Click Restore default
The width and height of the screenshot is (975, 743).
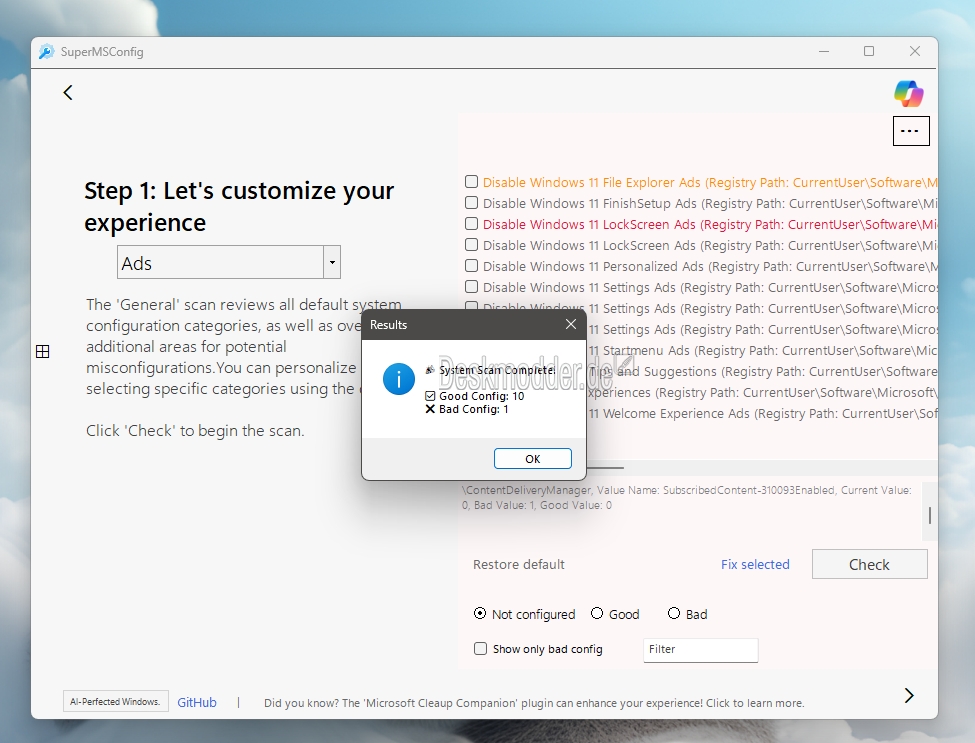pyautogui.click(x=519, y=565)
